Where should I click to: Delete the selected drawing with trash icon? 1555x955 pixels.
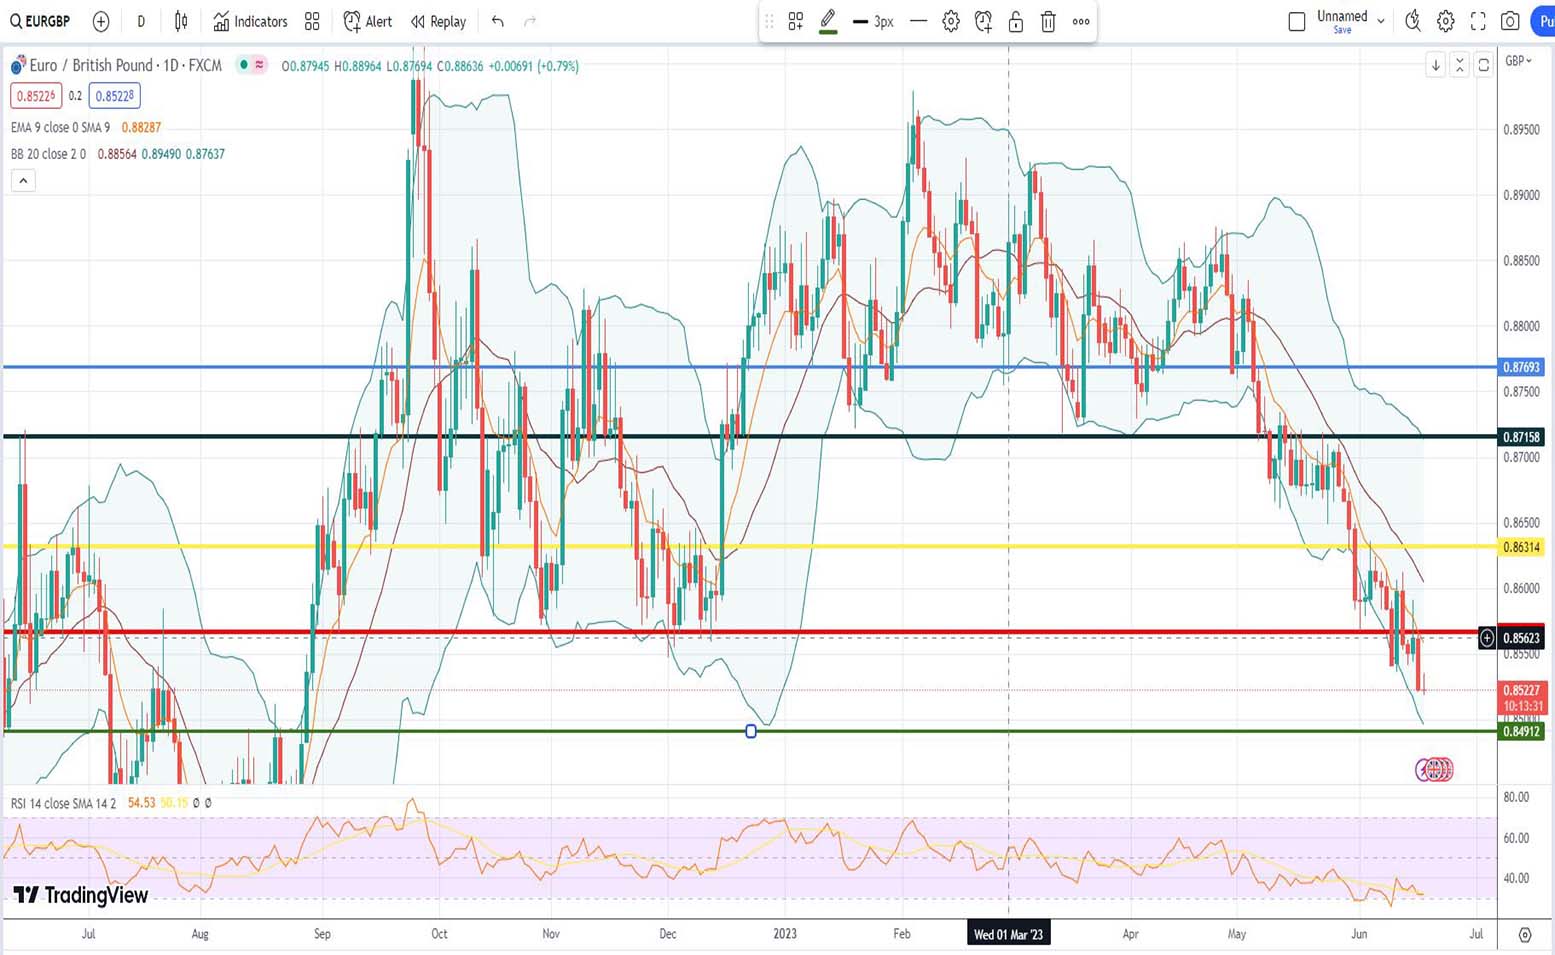(x=1048, y=21)
